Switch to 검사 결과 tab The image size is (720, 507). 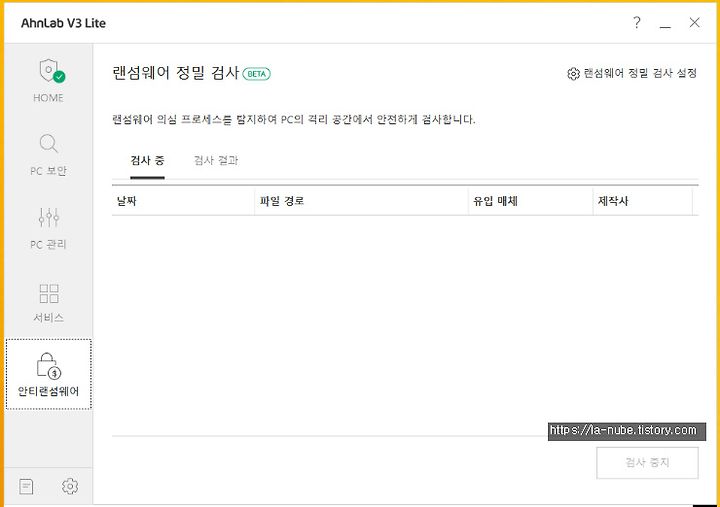[x=216, y=161]
